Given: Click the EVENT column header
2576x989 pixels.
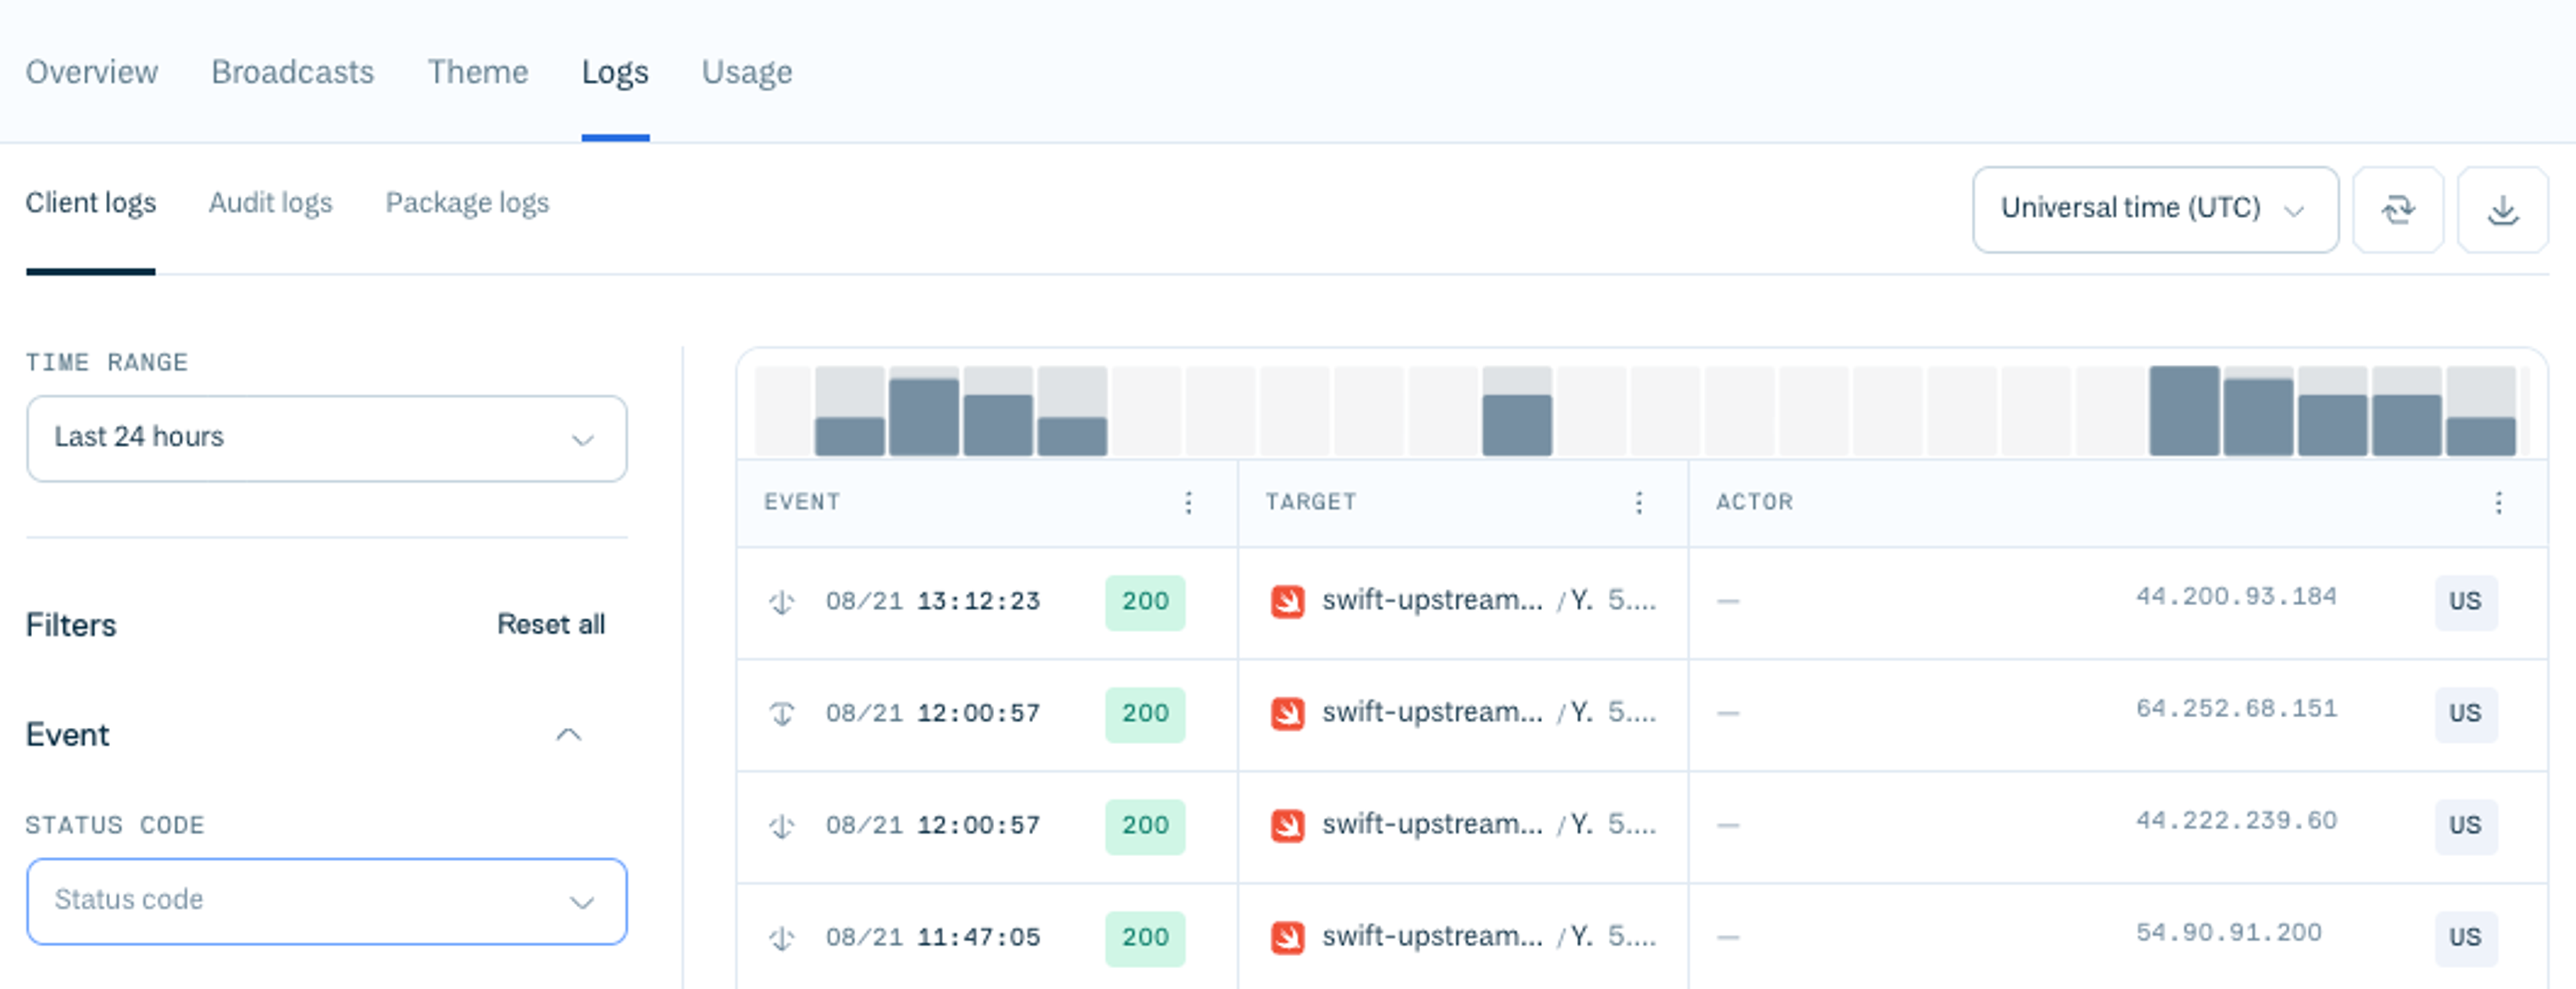Looking at the screenshot, I should point(802,502).
